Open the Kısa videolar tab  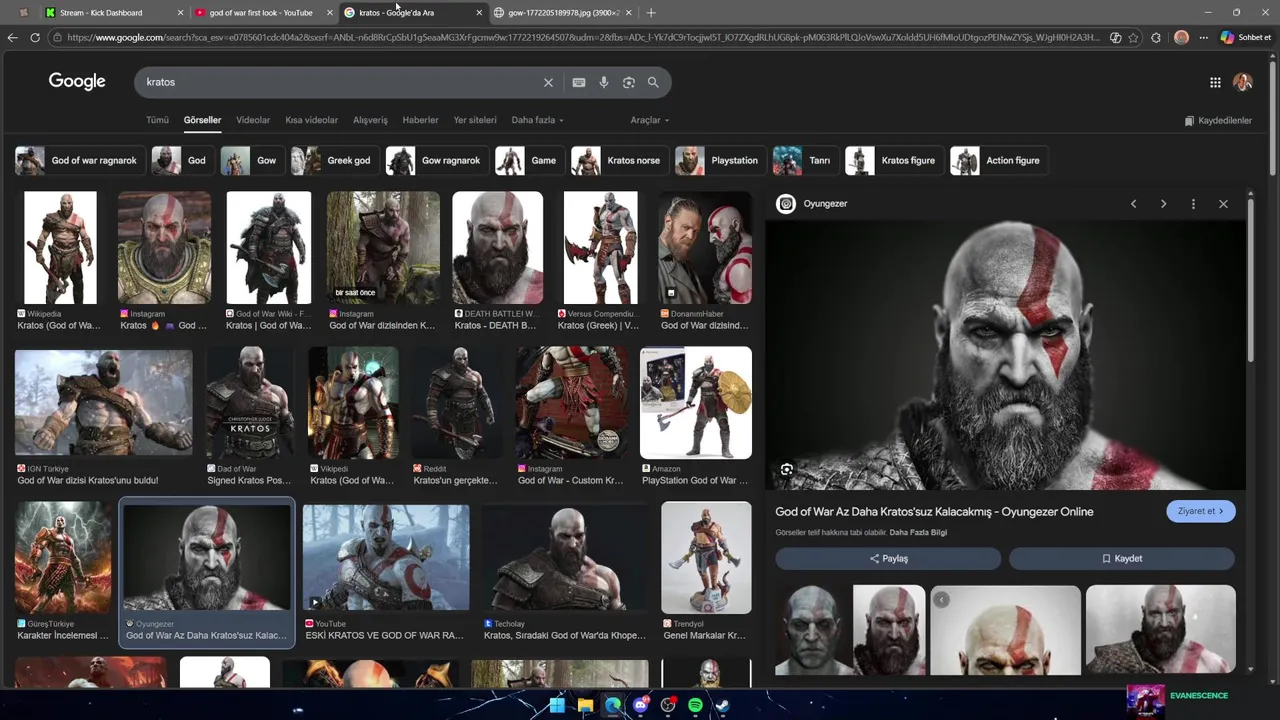[x=312, y=120]
